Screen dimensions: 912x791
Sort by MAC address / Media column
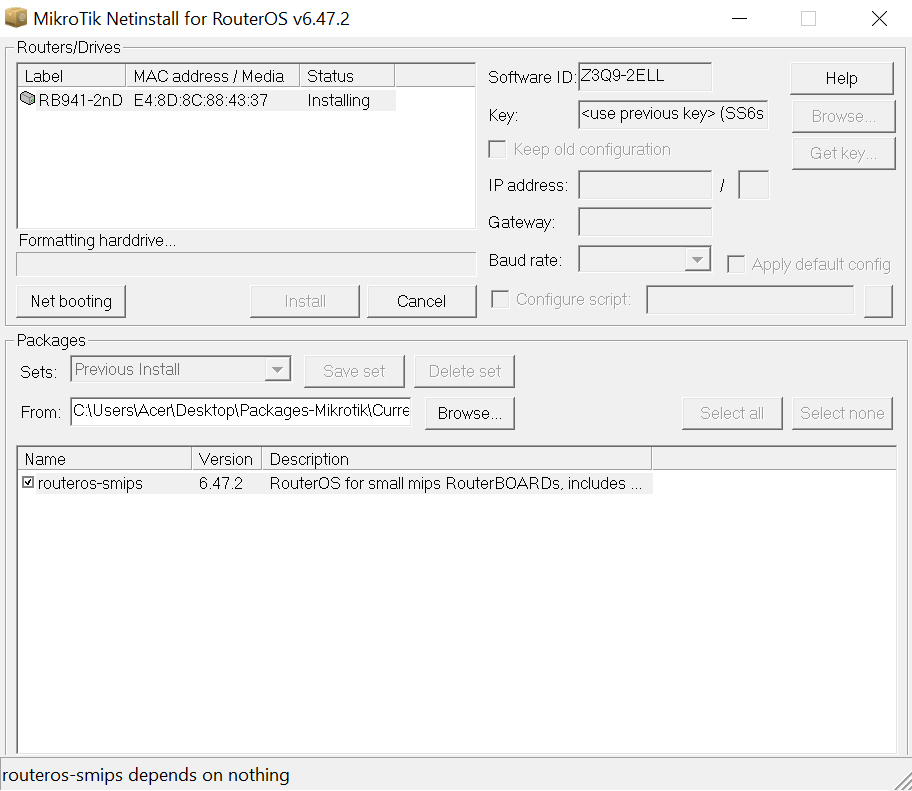coord(213,76)
